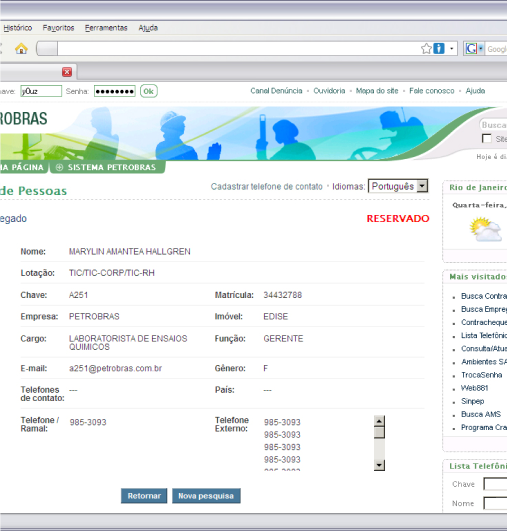Screen dimensions: 507x531
Task: Click the Google search engine icon
Action: (x=471, y=49)
